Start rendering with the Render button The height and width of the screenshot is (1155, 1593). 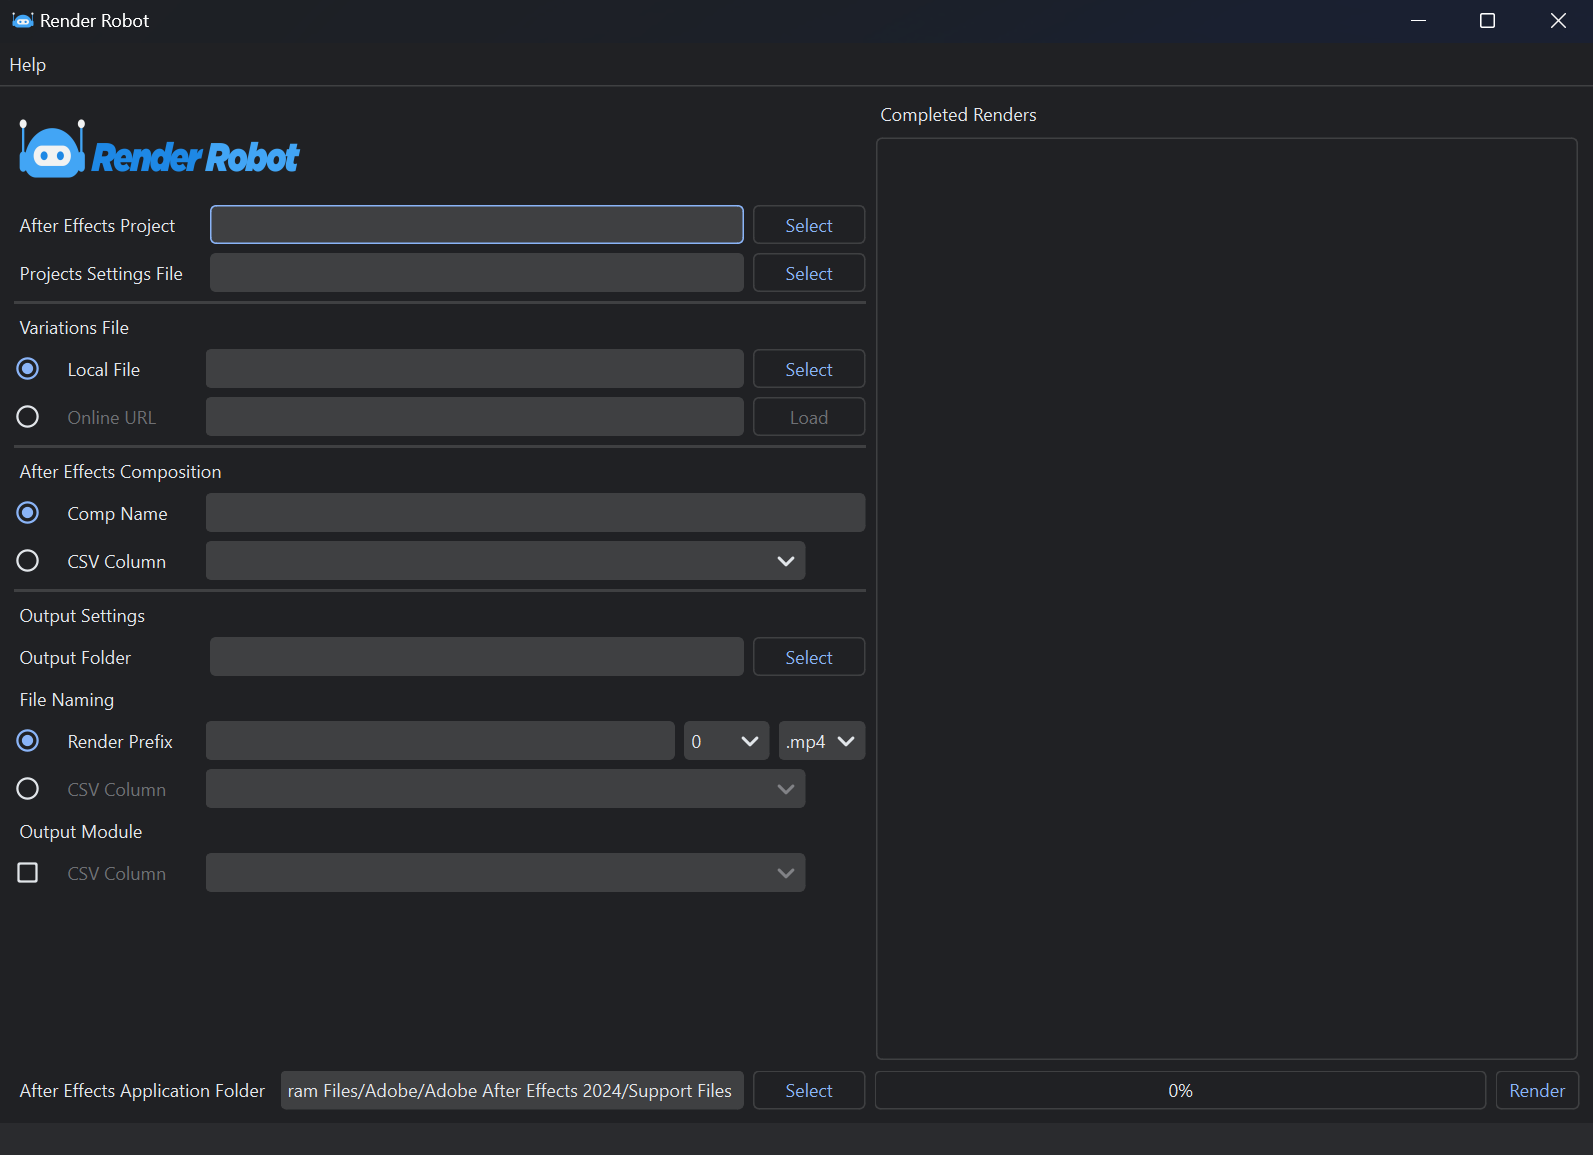(x=1537, y=1090)
